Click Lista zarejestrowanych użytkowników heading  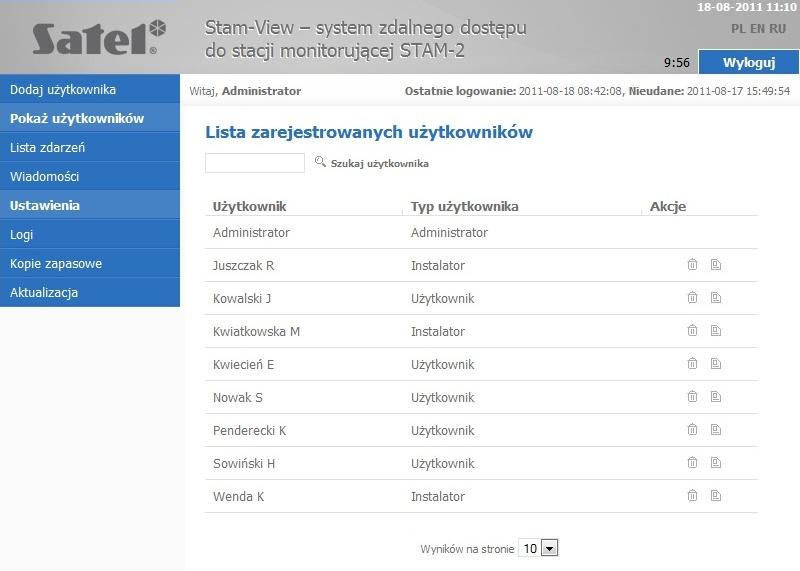pyautogui.click(x=369, y=132)
